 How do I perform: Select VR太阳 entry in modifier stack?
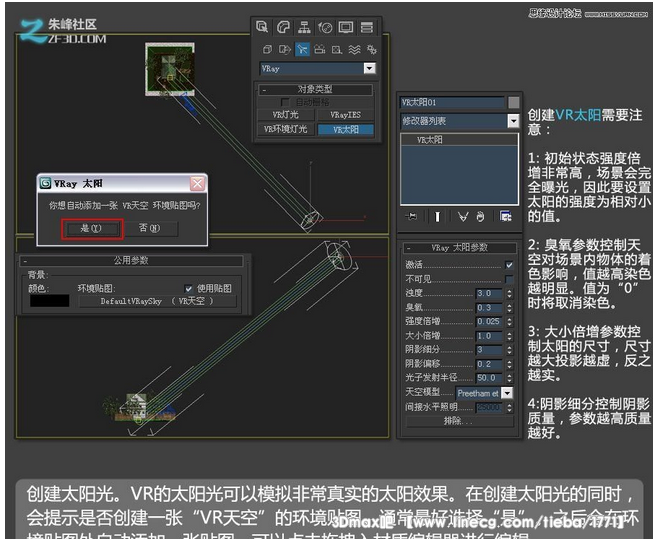click(459, 140)
